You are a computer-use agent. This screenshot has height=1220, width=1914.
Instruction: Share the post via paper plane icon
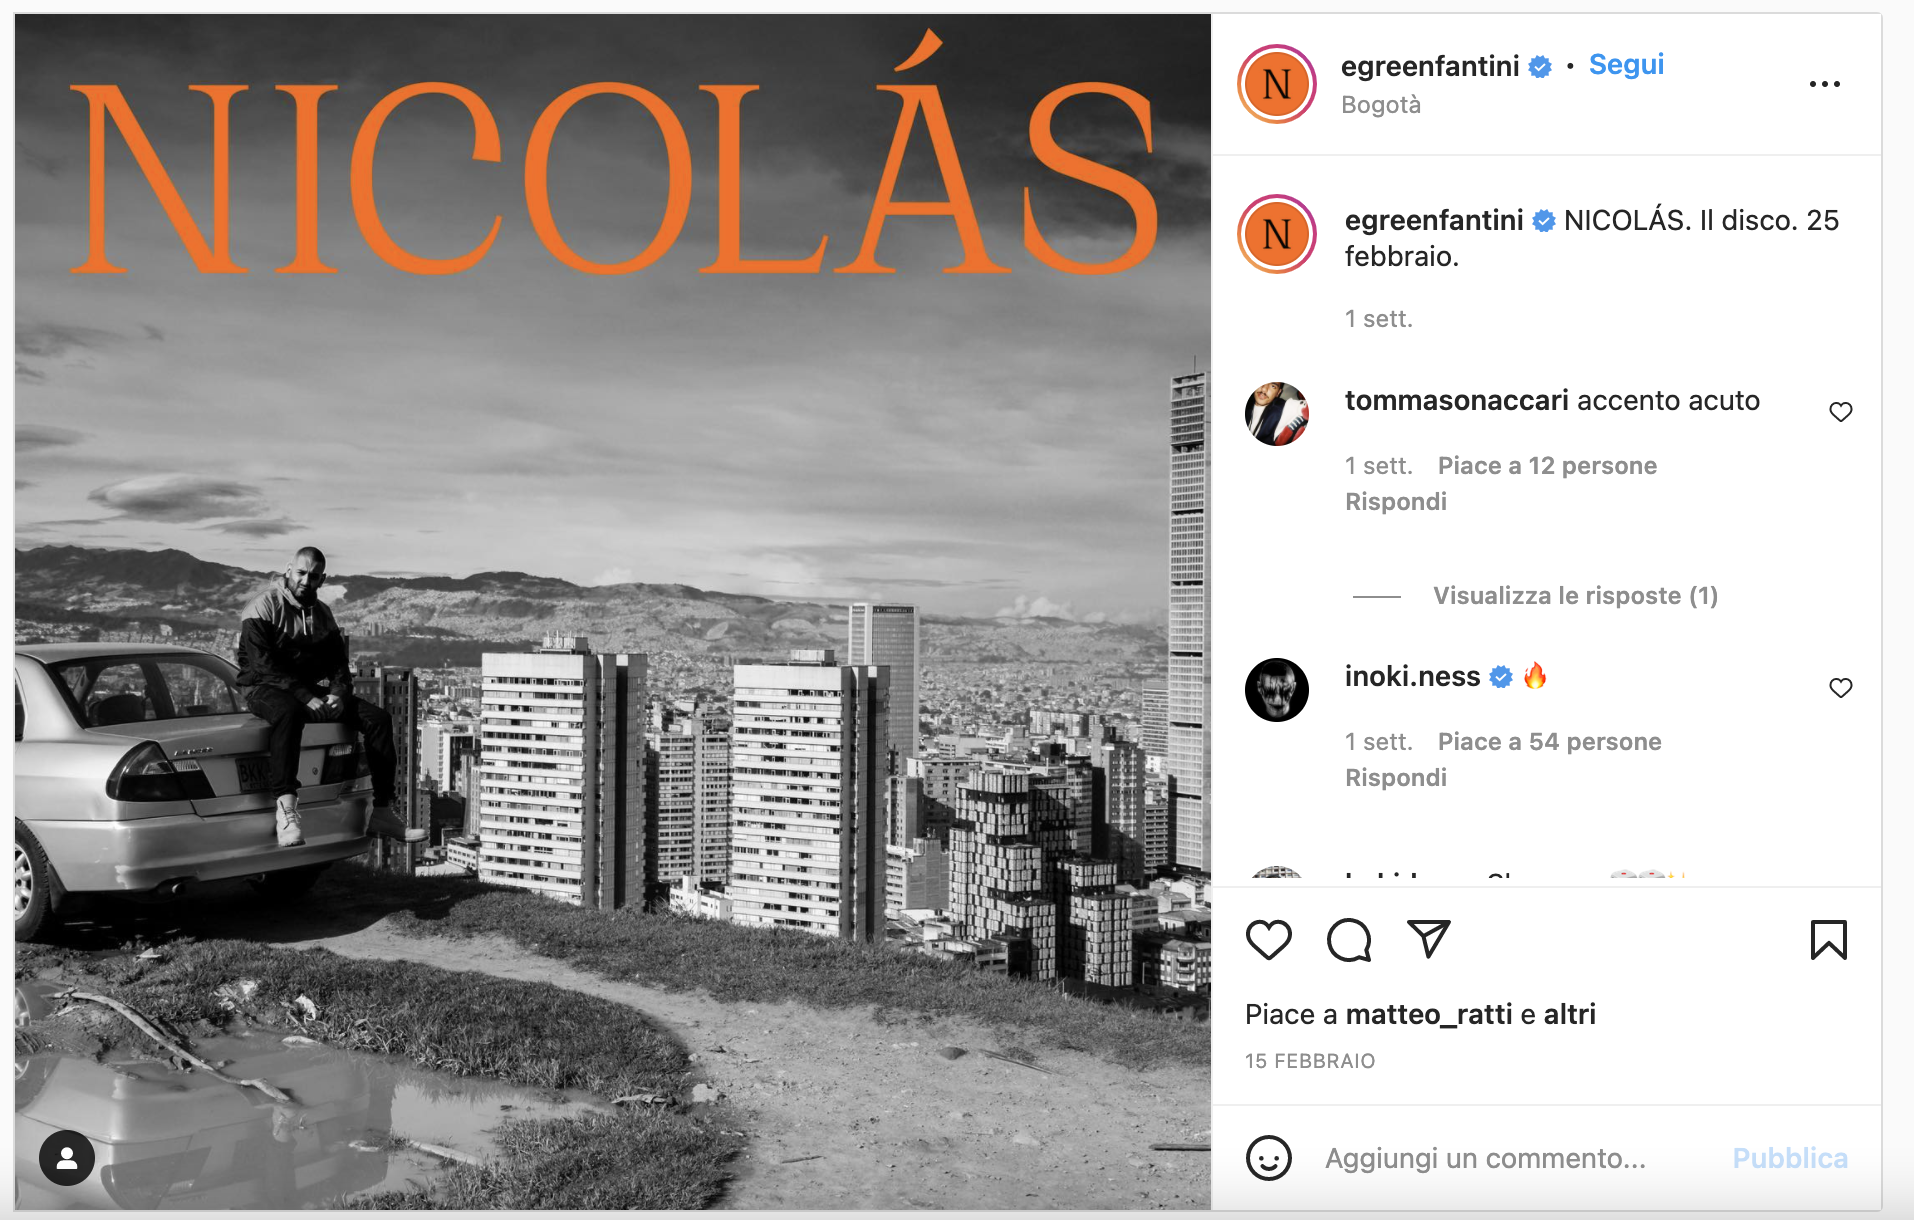pyautogui.click(x=1428, y=939)
